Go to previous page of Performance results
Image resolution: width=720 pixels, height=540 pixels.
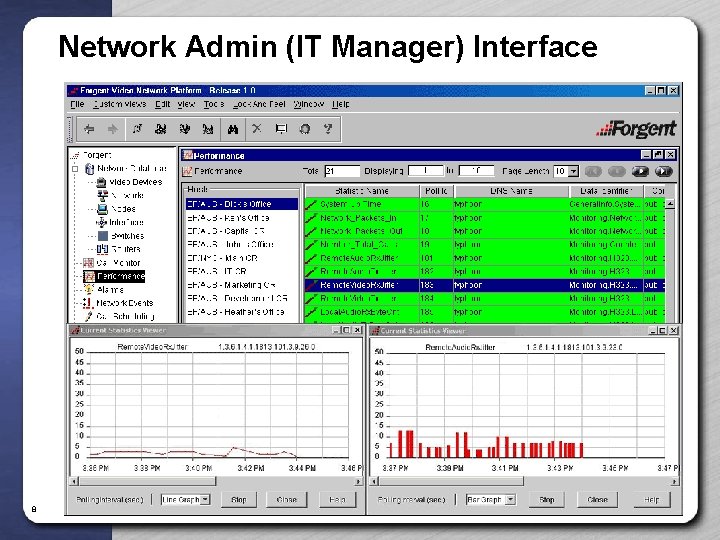point(617,171)
